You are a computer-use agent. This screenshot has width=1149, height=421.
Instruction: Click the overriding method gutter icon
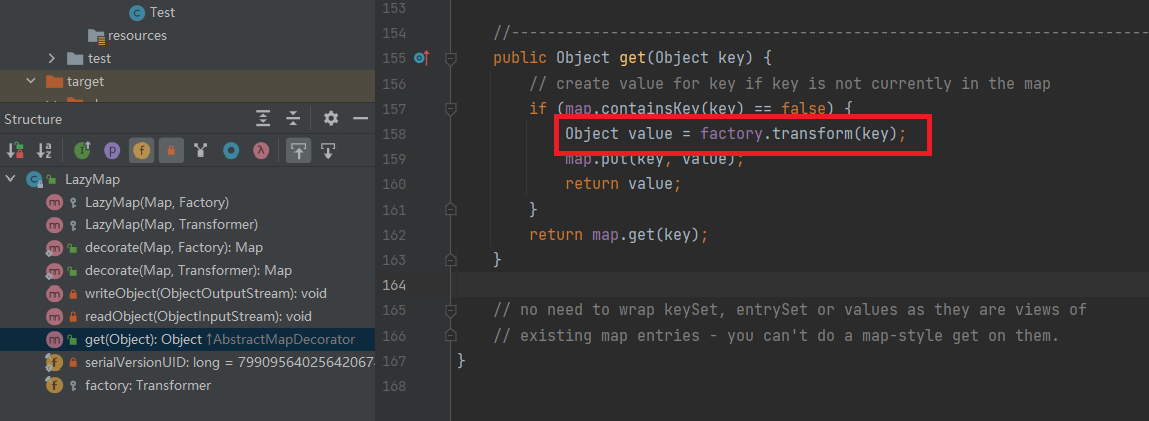point(421,58)
